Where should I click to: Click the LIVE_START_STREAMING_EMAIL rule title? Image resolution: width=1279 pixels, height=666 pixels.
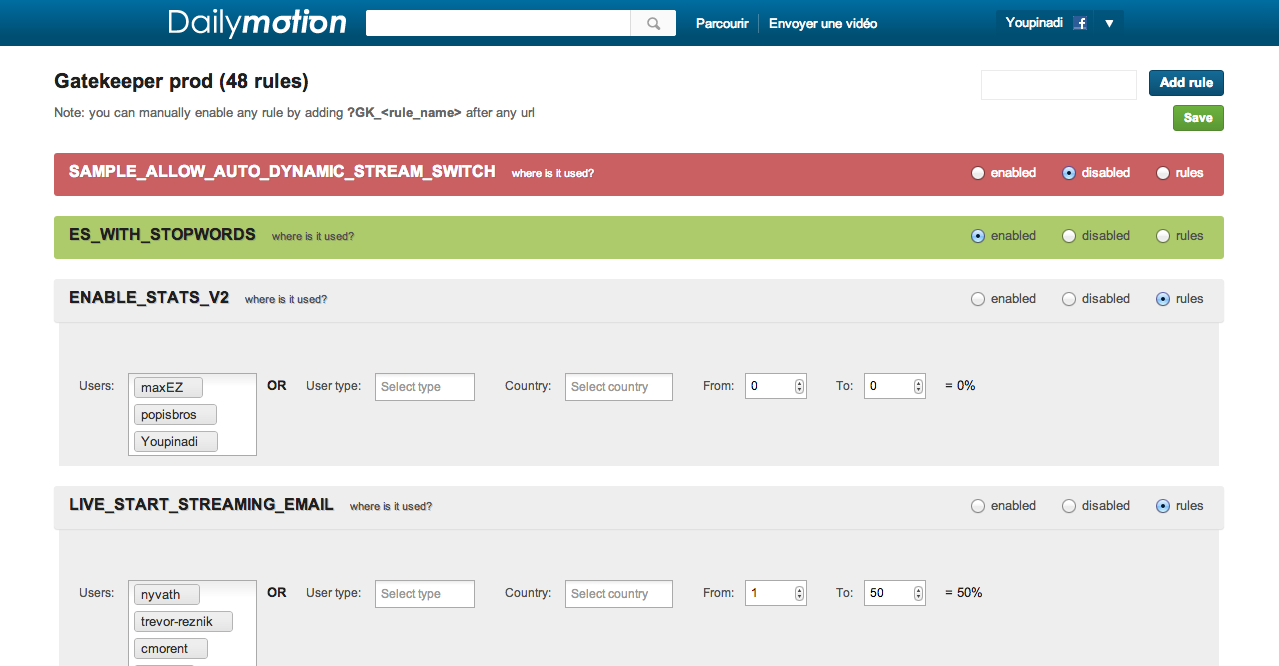pos(201,505)
